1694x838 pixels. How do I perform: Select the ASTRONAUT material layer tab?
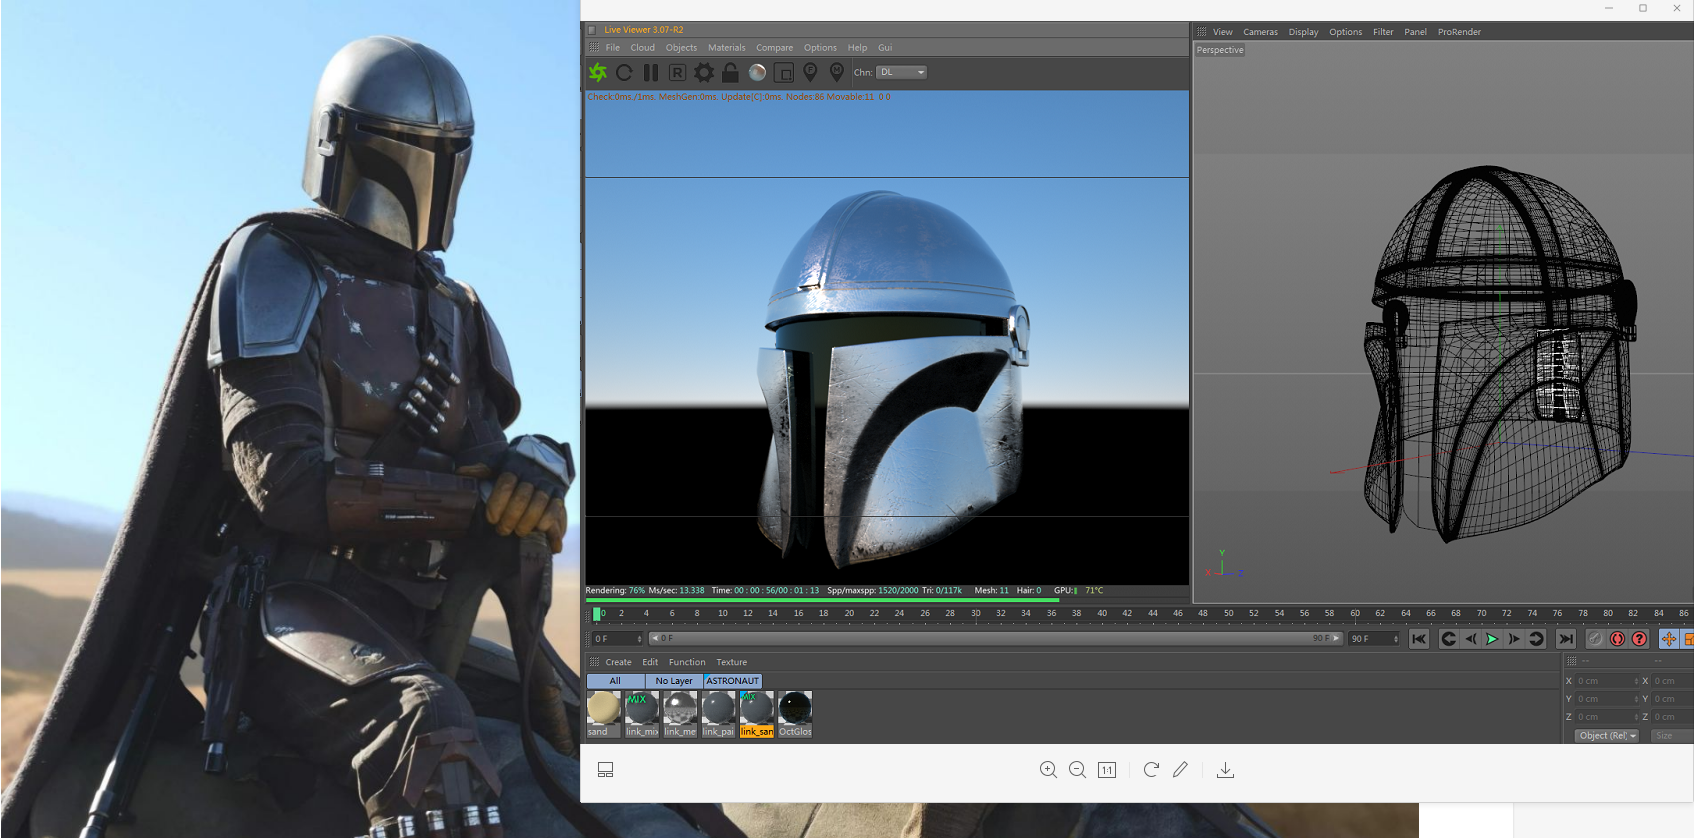pyautogui.click(x=732, y=681)
